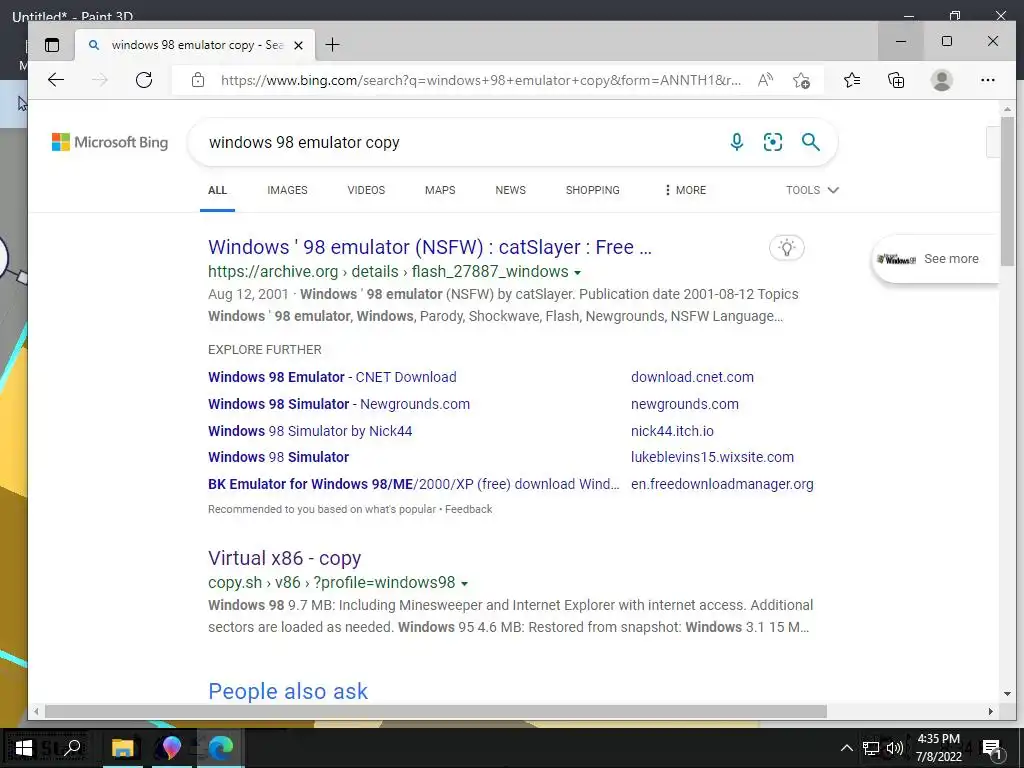Expand the archive.org URL dropdown arrow
This screenshot has width=1024, height=768.
tap(577, 272)
